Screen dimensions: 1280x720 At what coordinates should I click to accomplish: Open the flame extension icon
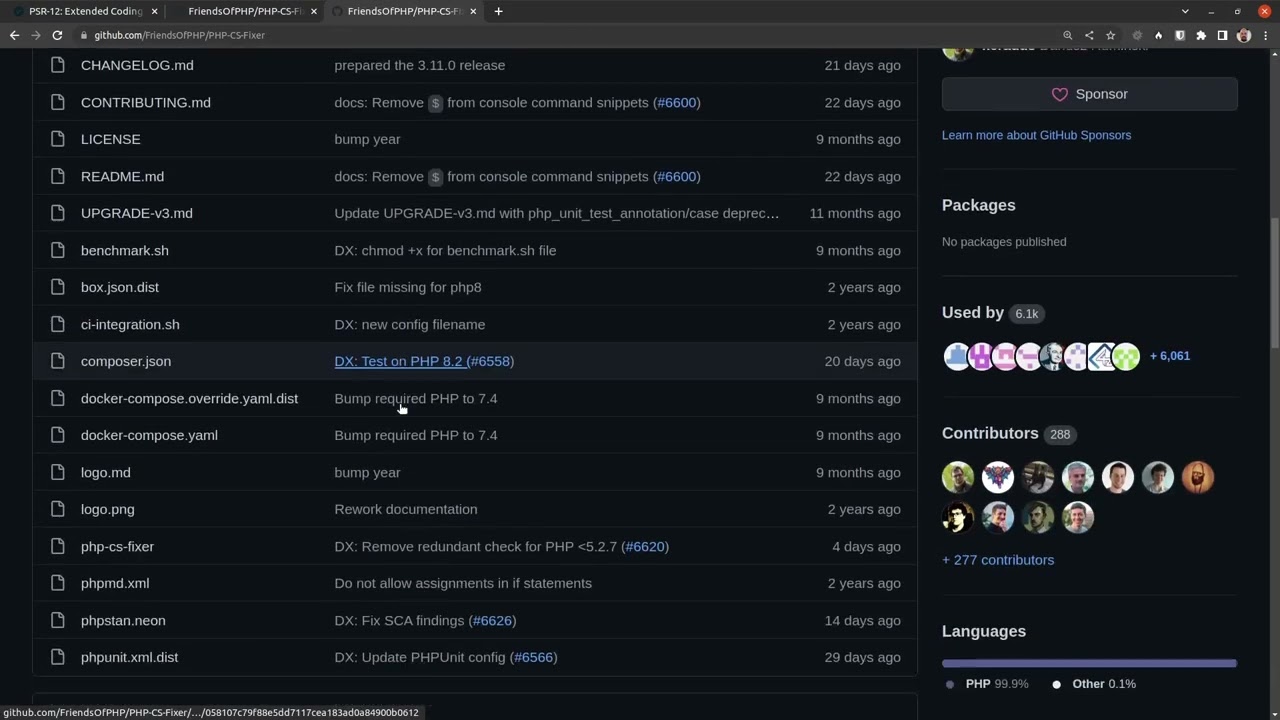(1158, 35)
